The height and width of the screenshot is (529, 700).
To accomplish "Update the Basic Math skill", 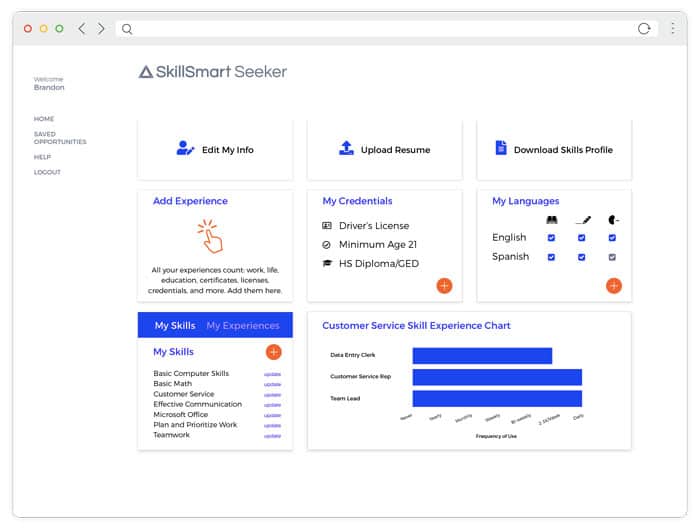I will [x=272, y=385].
